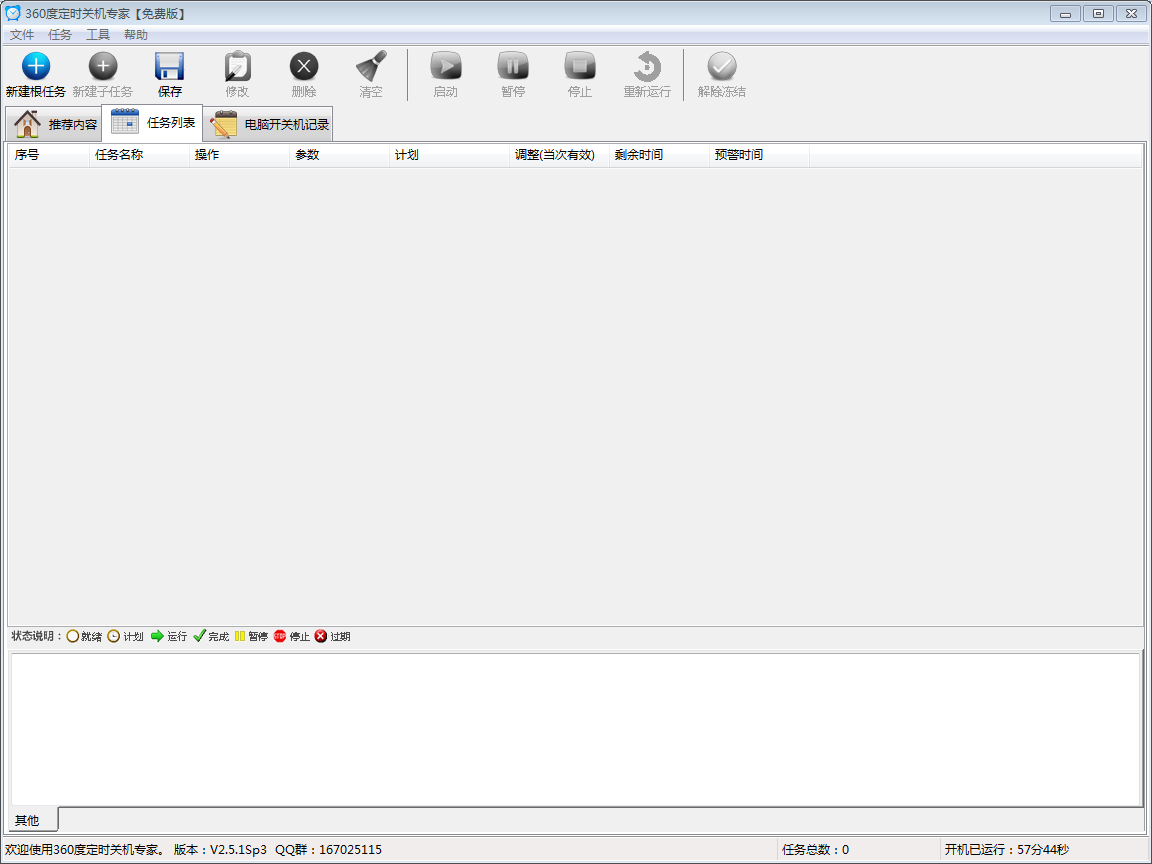
Task: Open the 文件 menu
Action: [22, 35]
